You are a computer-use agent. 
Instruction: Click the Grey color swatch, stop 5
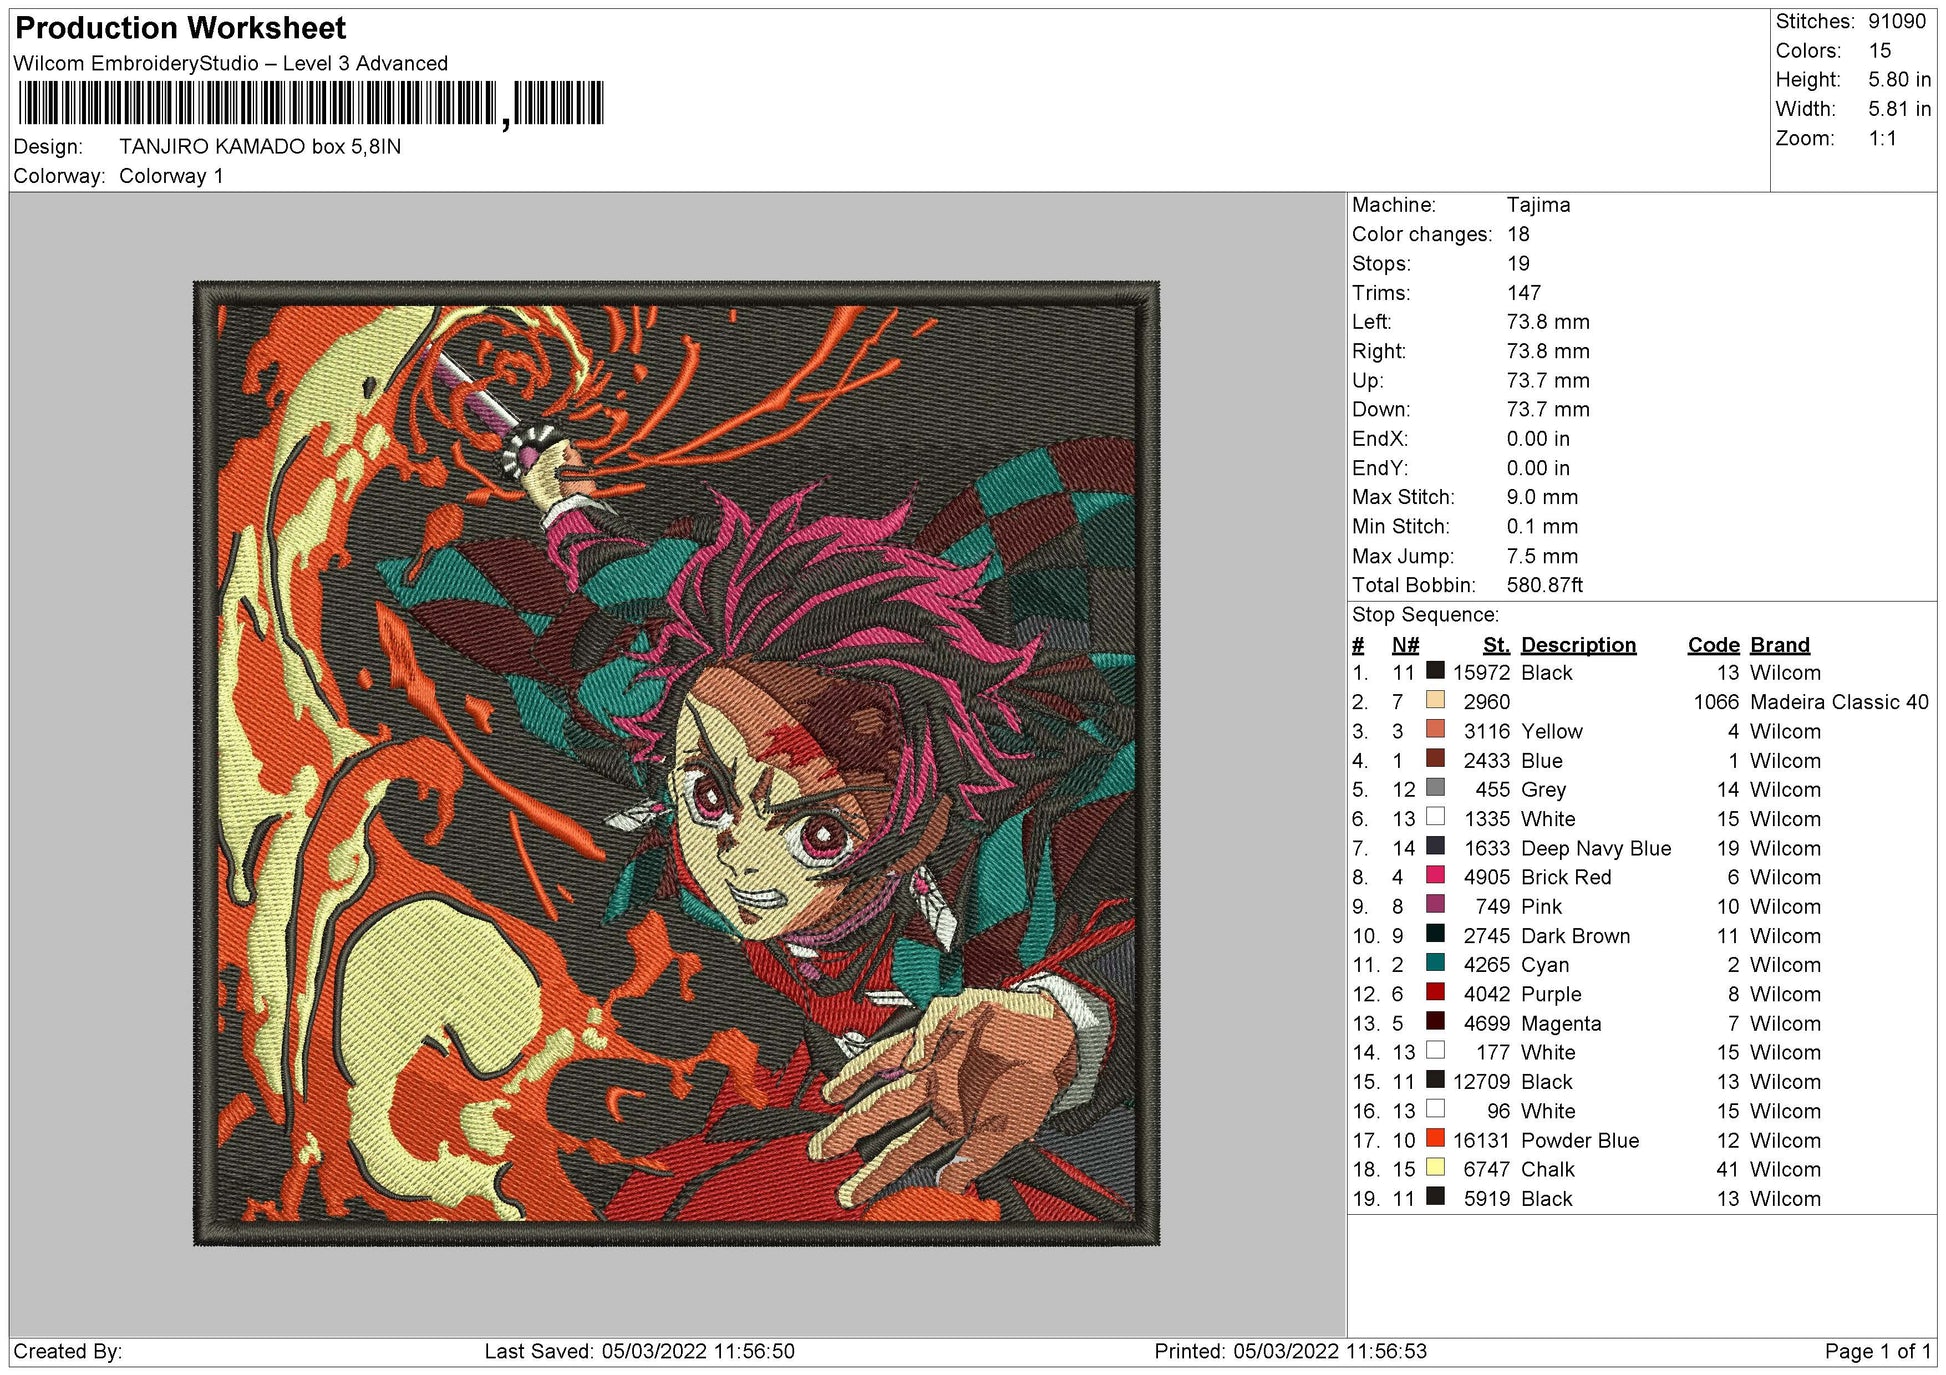[x=1435, y=788]
